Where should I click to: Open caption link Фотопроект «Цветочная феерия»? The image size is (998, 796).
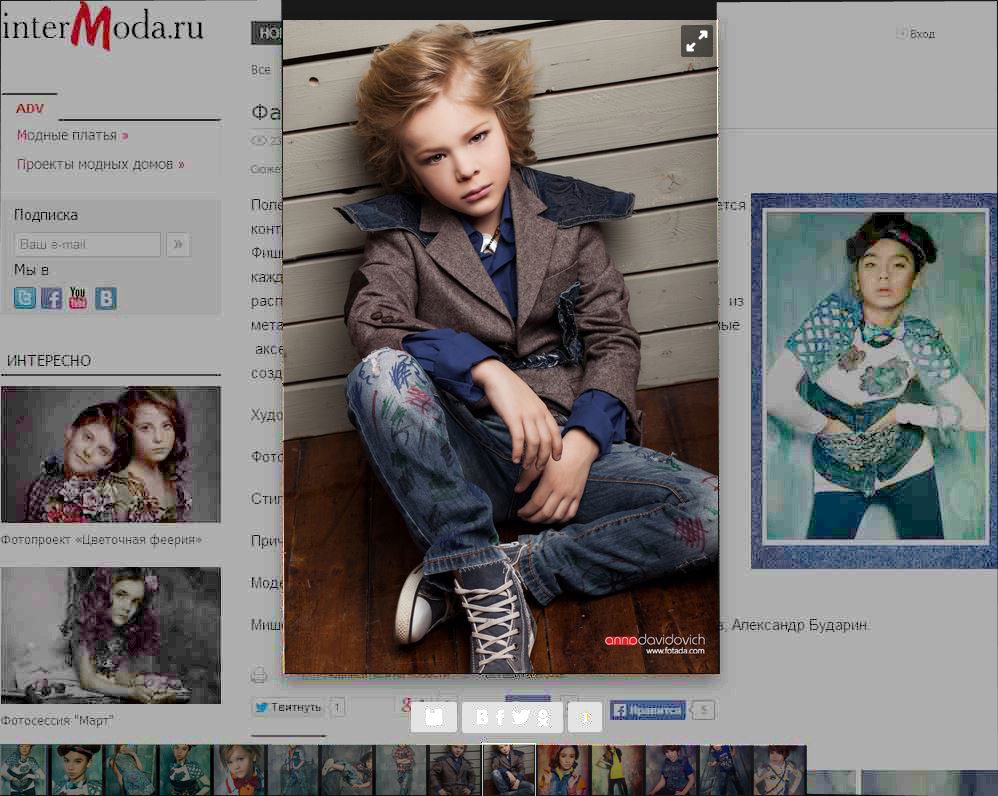101,540
